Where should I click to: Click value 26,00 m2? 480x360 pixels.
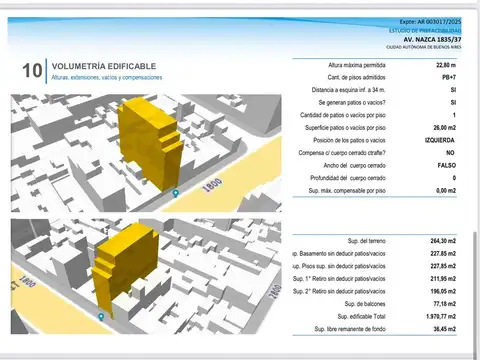(x=445, y=128)
